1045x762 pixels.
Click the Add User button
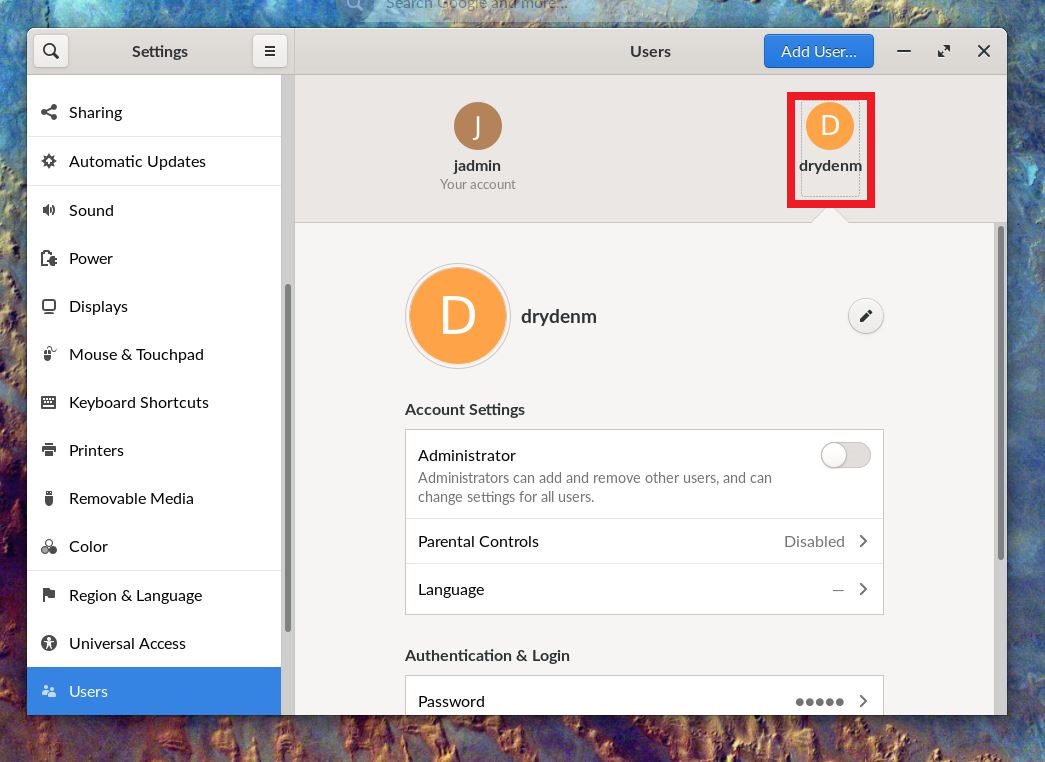click(x=818, y=51)
